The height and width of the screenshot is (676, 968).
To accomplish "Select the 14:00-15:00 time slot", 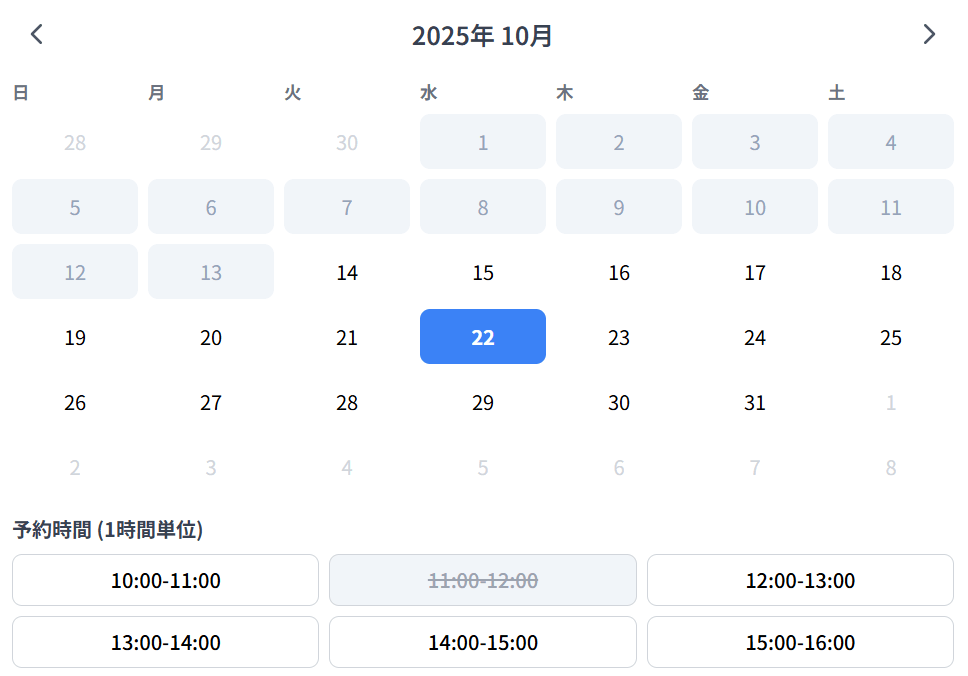I will pyautogui.click(x=483, y=642).
